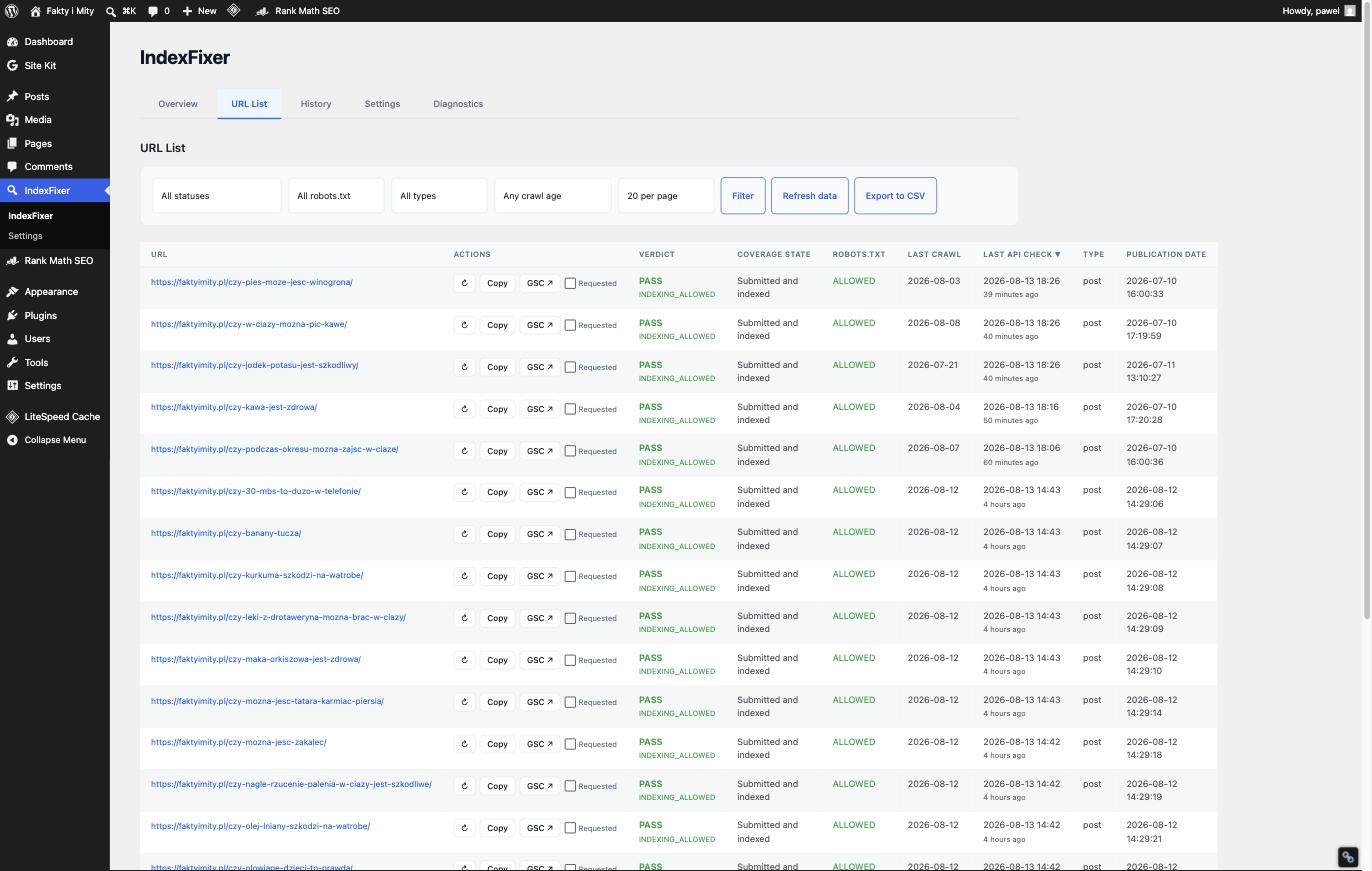The height and width of the screenshot is (871, 1372).
Task: Tick Requested for czy-kurkuma-szkodzi-na-watrobe
Action: click(570, 576)
